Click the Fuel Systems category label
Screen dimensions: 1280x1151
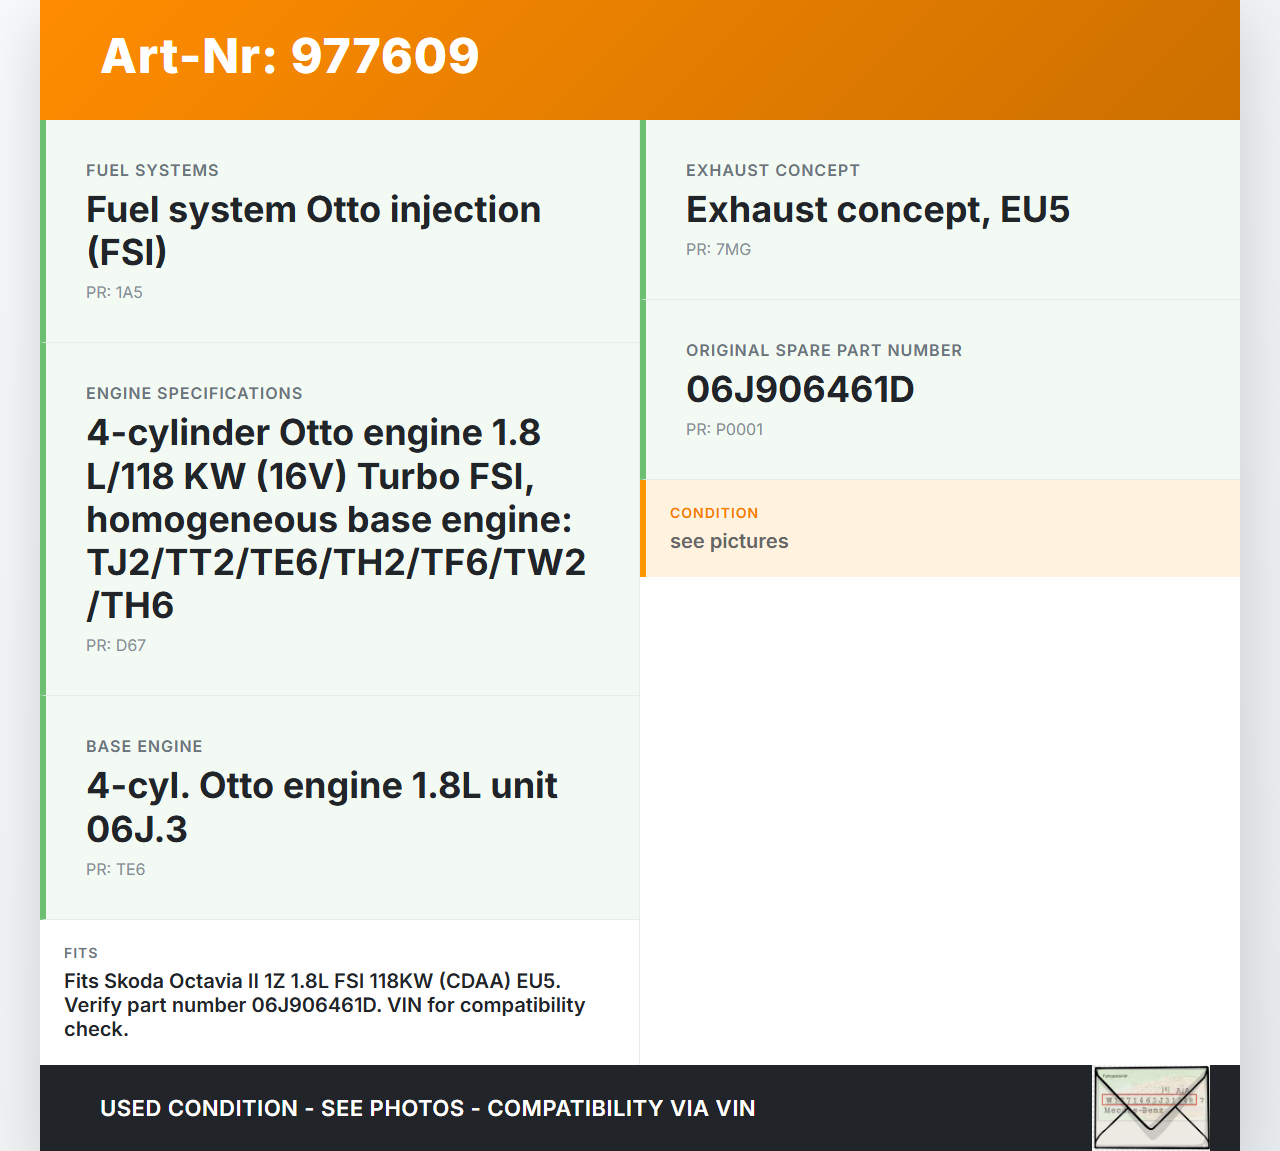pos(152,171)
